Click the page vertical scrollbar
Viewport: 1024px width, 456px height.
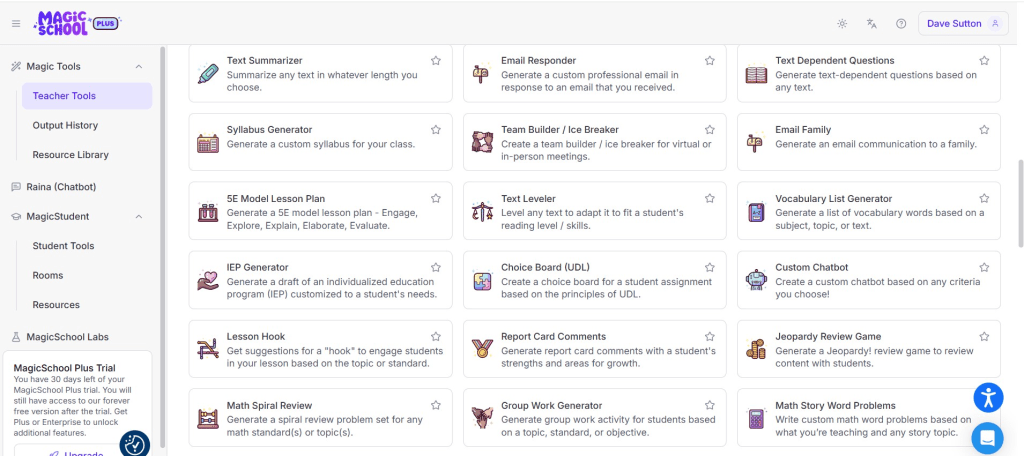1019,200
